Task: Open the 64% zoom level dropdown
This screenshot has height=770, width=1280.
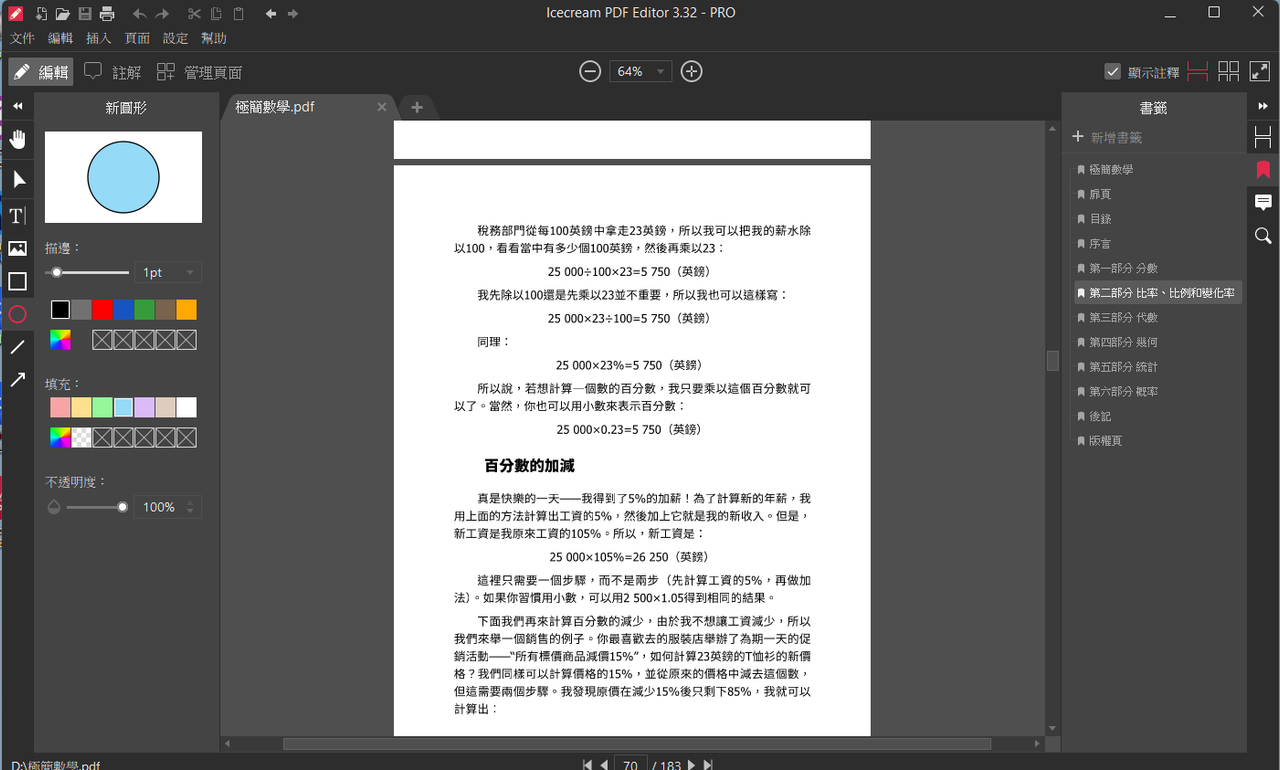Action: coord(640,71)
